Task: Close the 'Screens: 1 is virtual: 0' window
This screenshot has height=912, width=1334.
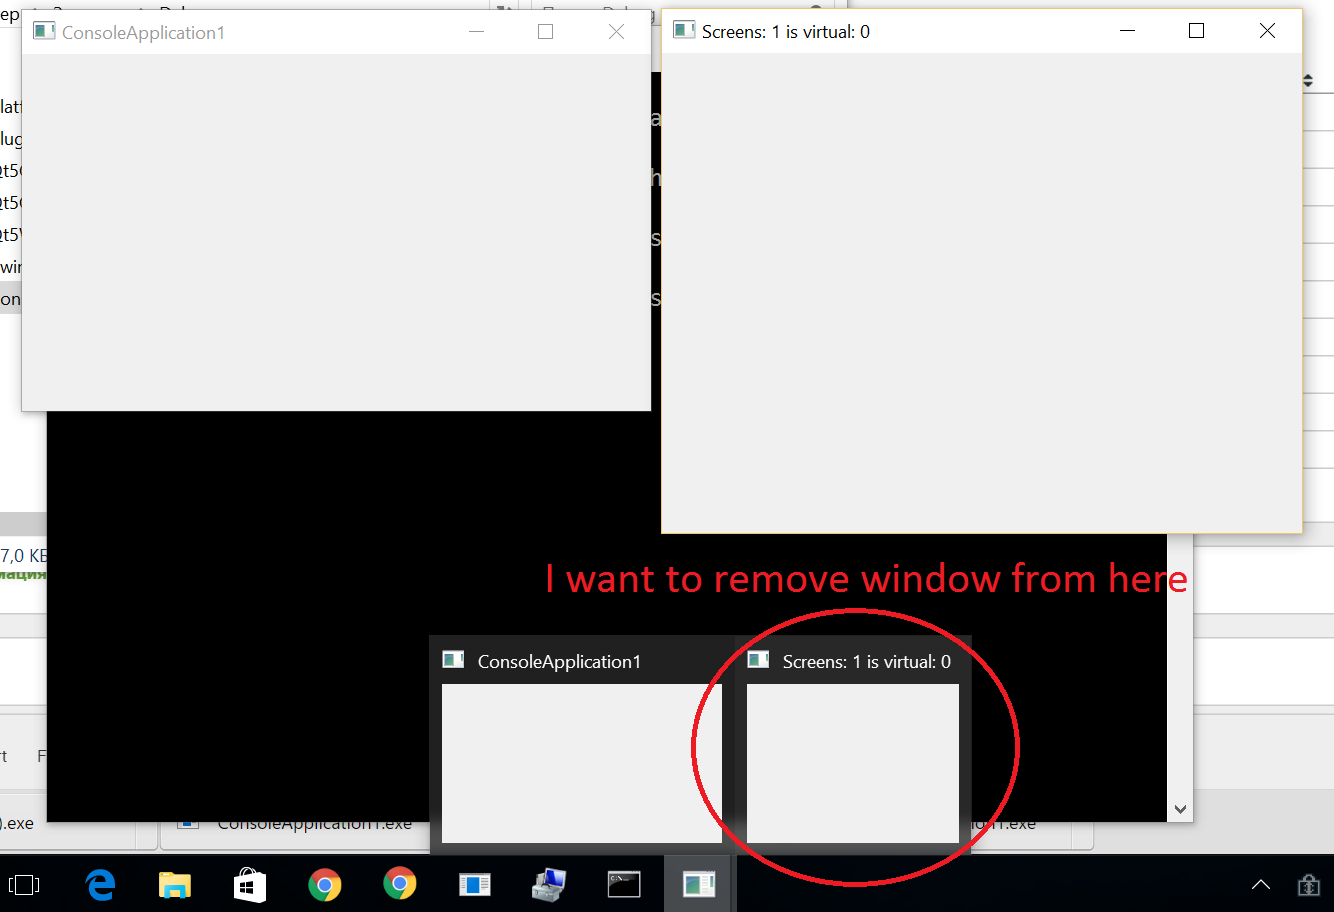Action: click(x=1267, y=31)
